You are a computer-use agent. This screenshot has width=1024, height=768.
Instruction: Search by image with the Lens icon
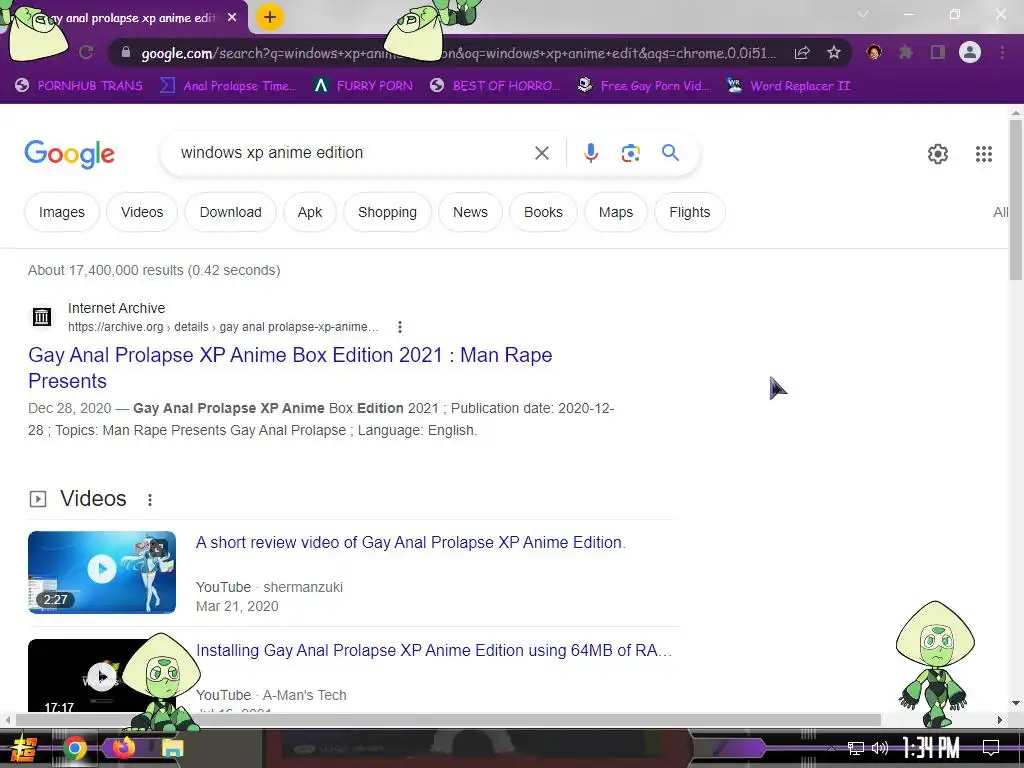click(x=630, y=153)
